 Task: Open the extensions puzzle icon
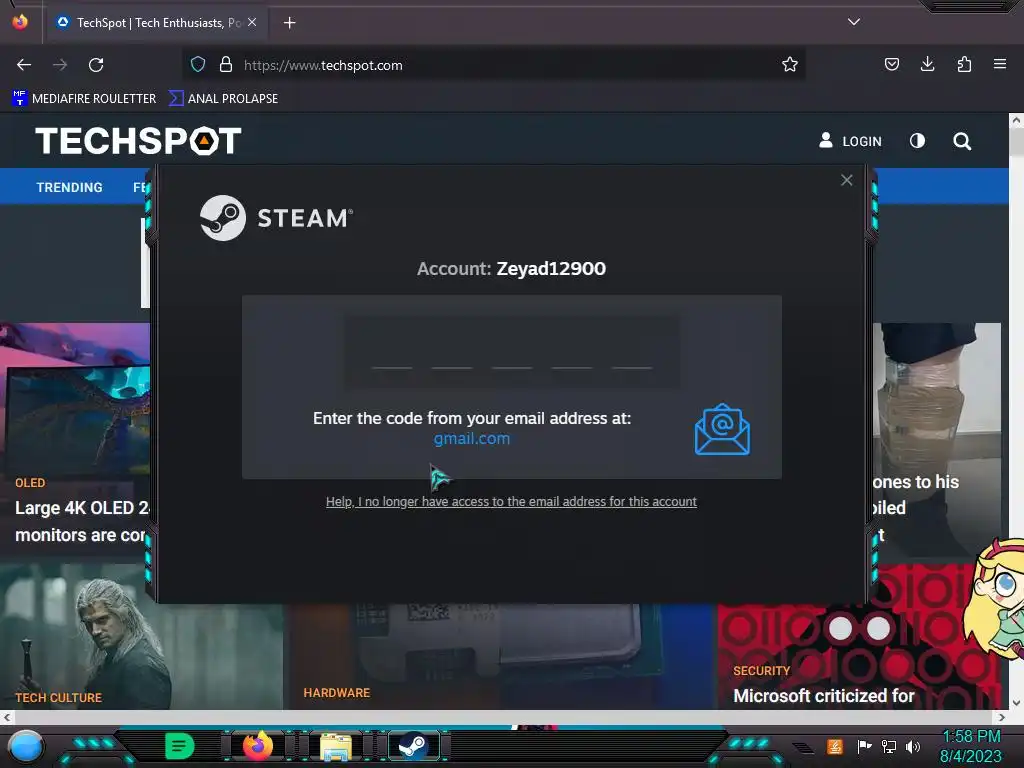point(964,64)
